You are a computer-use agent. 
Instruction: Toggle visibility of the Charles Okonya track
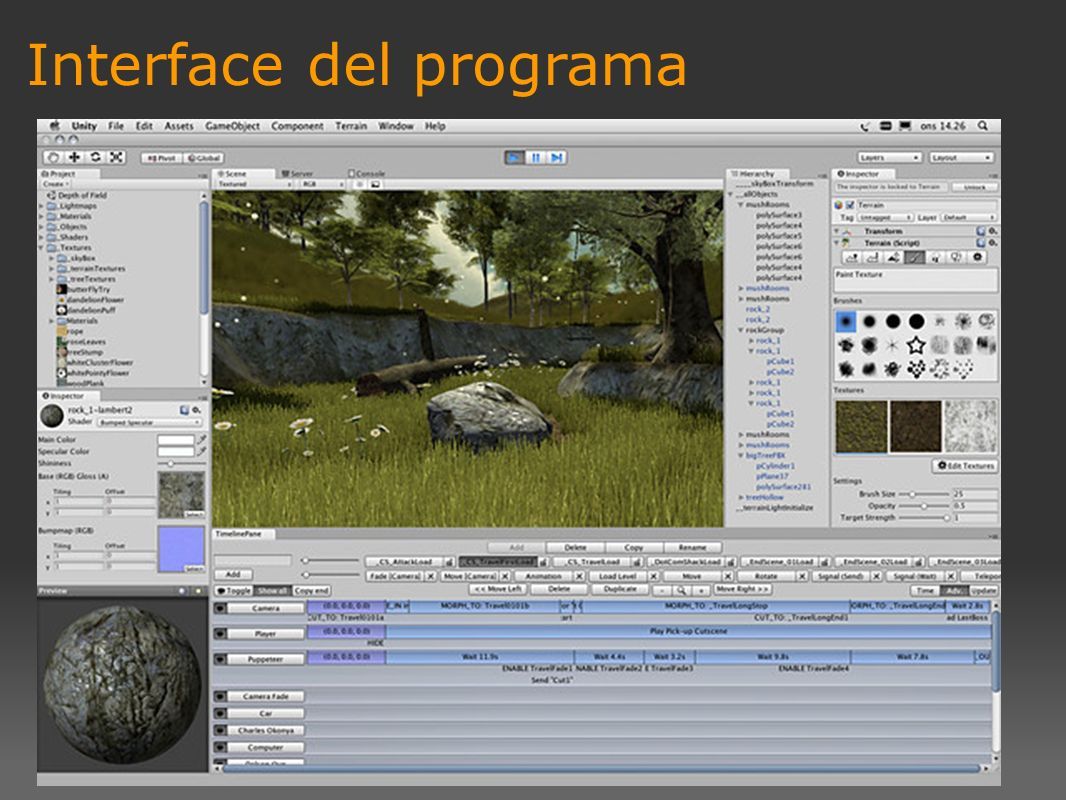pyautogui.click(x=220, y=730)
